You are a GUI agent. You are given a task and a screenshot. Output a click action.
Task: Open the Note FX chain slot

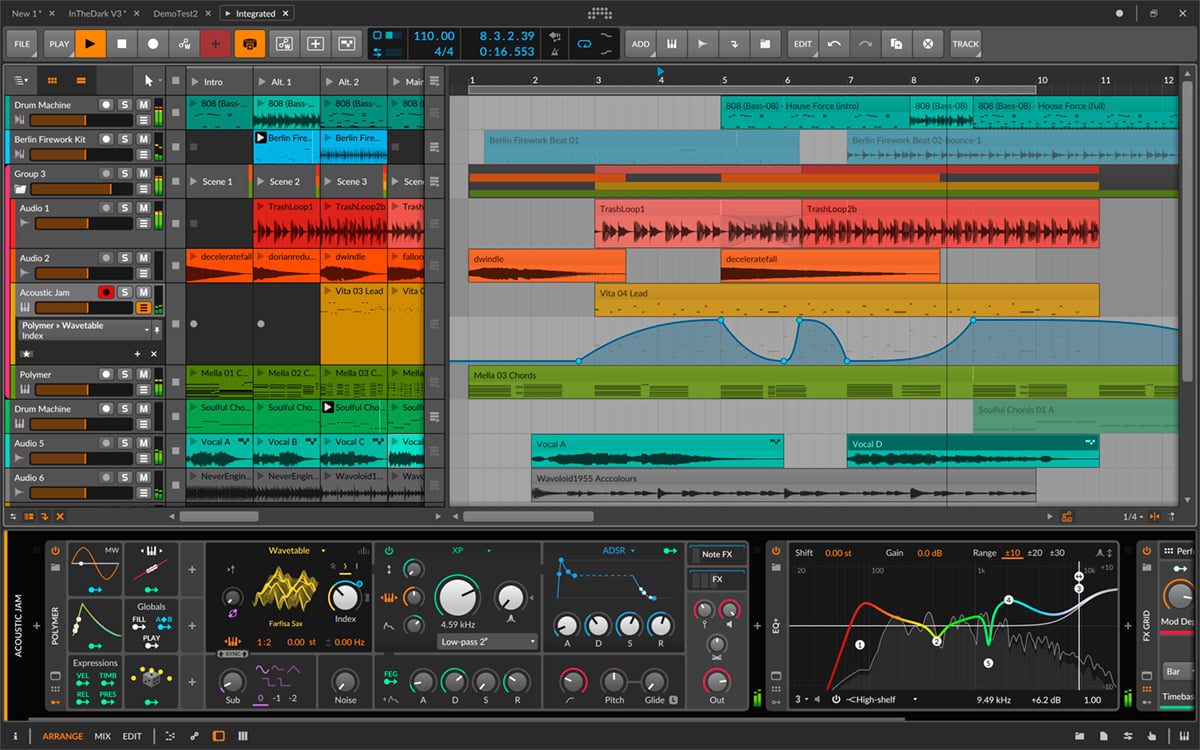(x=716, y=554)
